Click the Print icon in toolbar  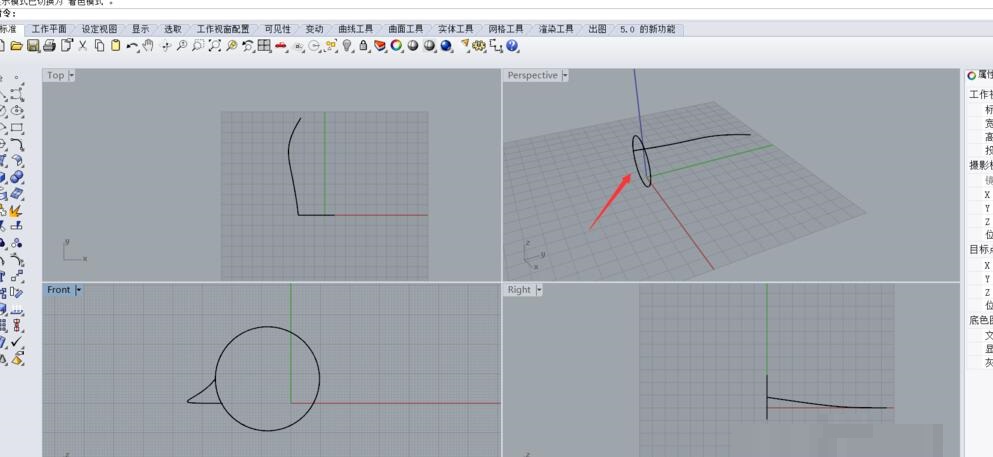49,46
